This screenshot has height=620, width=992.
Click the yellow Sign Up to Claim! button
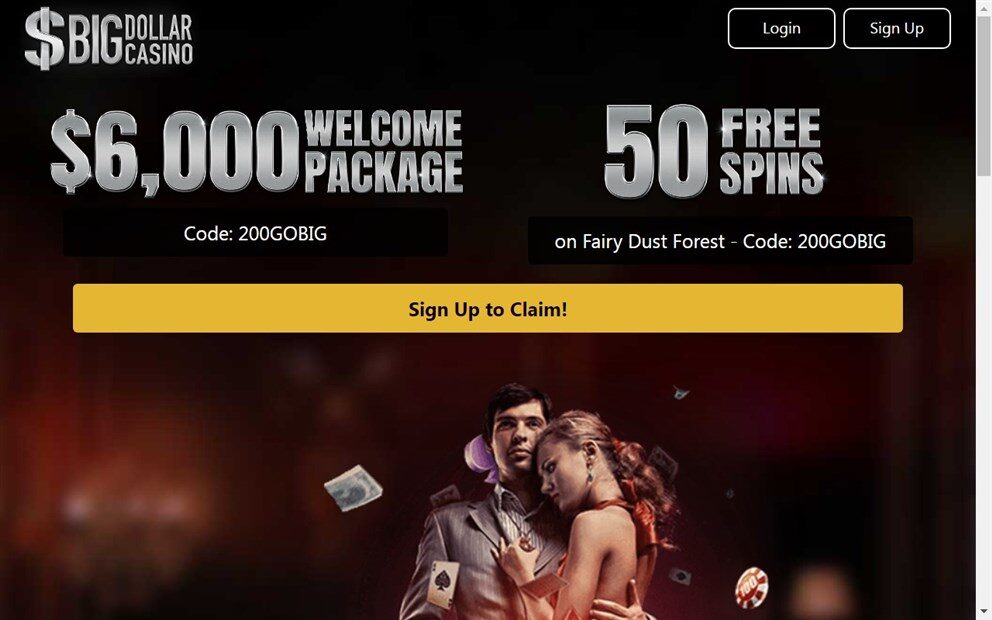click(488, 308)
